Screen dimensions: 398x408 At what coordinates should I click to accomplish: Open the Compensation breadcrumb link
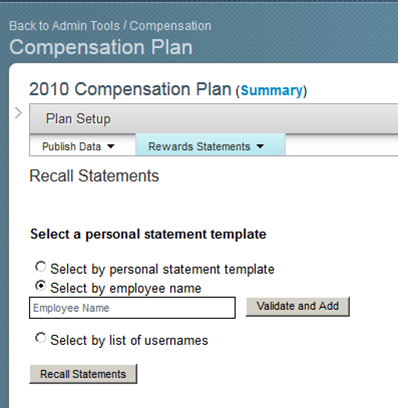click(170, 26)
